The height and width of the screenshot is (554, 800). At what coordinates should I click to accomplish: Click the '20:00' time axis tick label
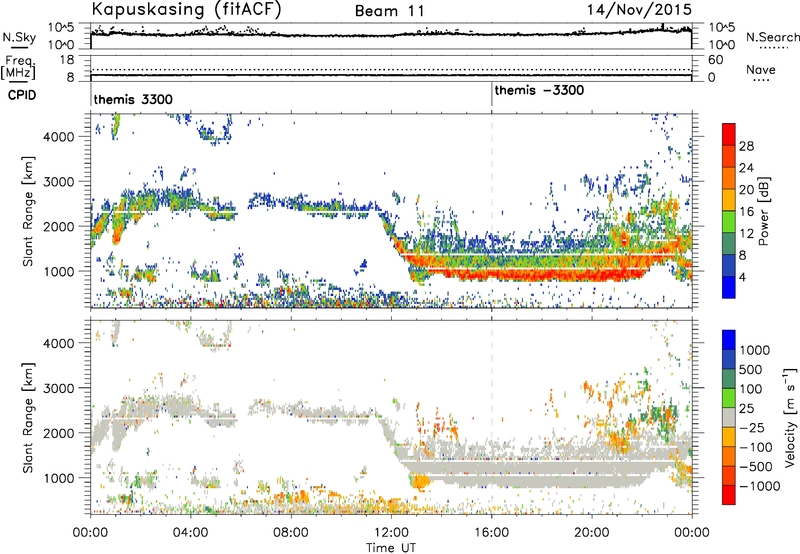(592, 533)
